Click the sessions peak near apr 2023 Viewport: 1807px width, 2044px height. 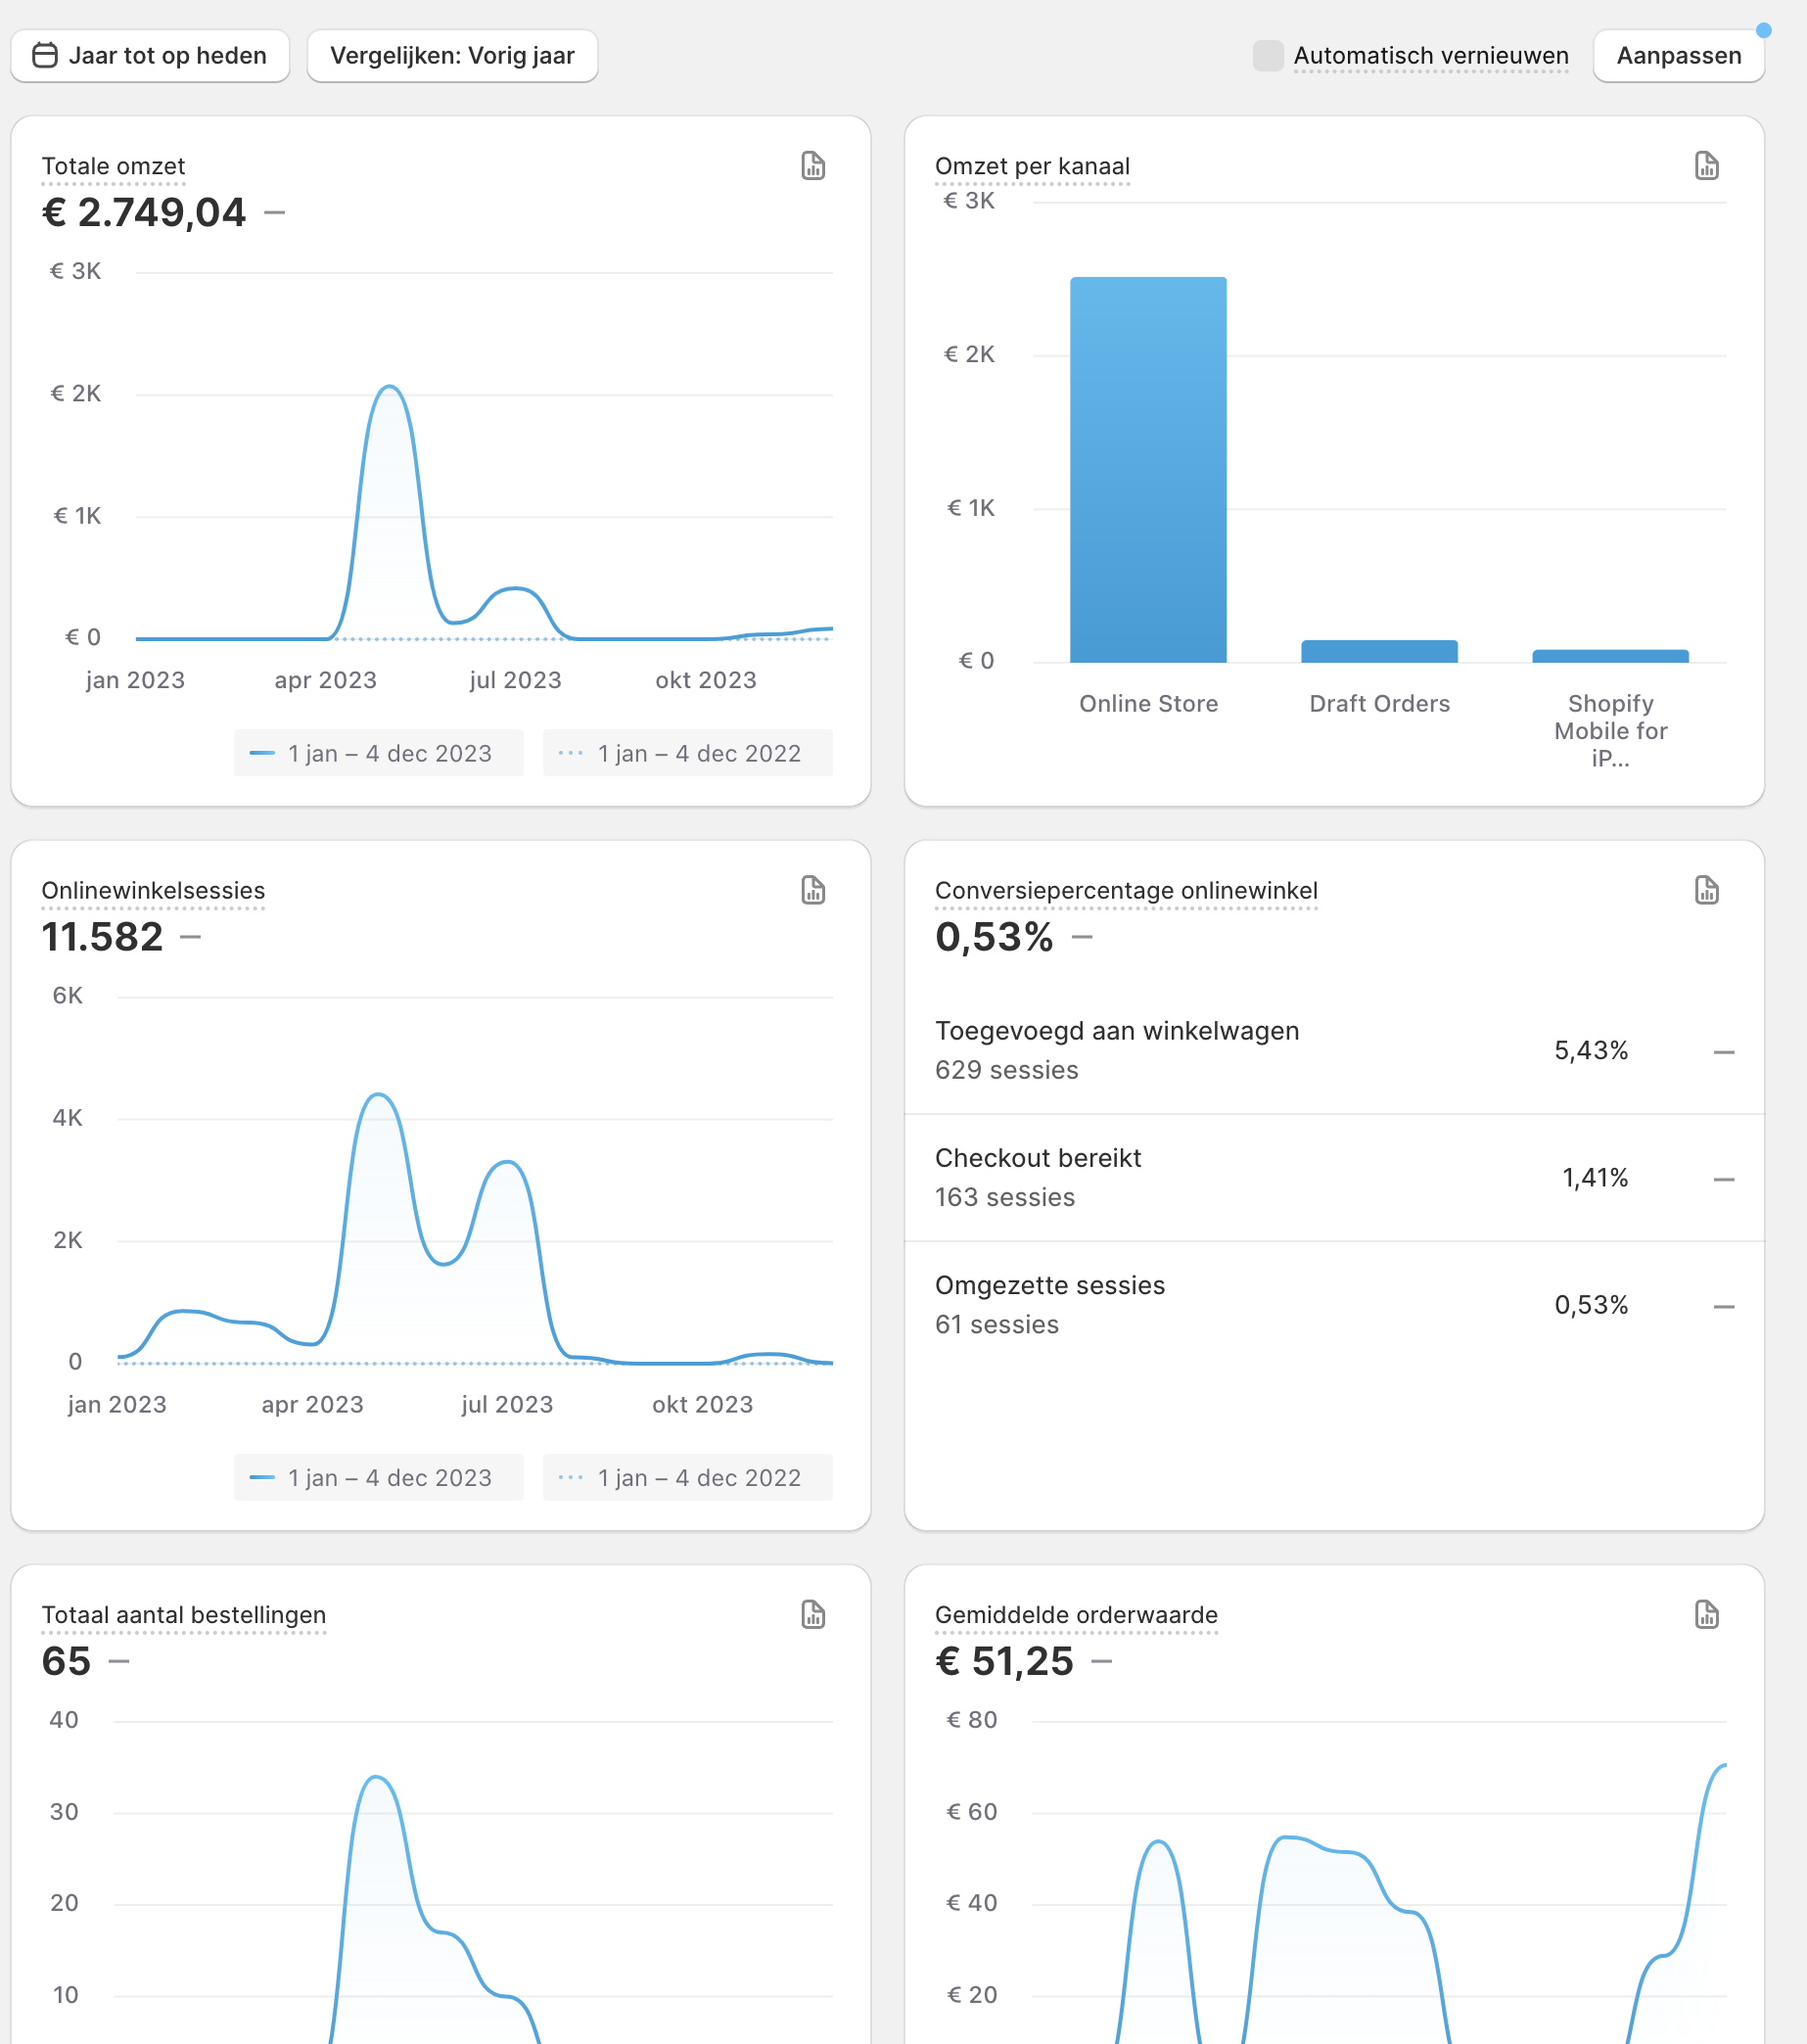(x=378, y=1095)
